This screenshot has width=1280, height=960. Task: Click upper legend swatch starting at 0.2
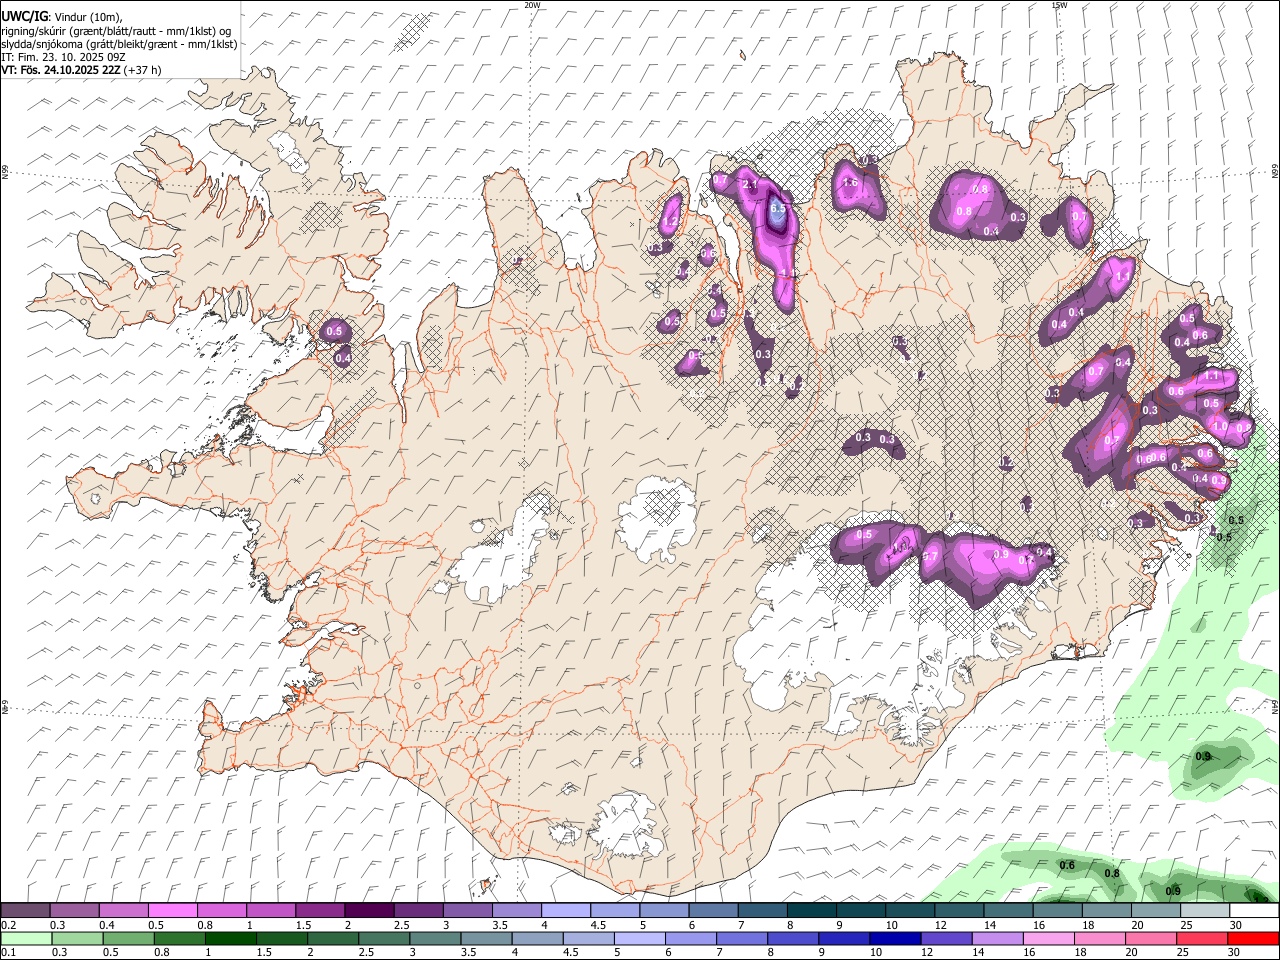pyautogui.click(x=25, y=911)
